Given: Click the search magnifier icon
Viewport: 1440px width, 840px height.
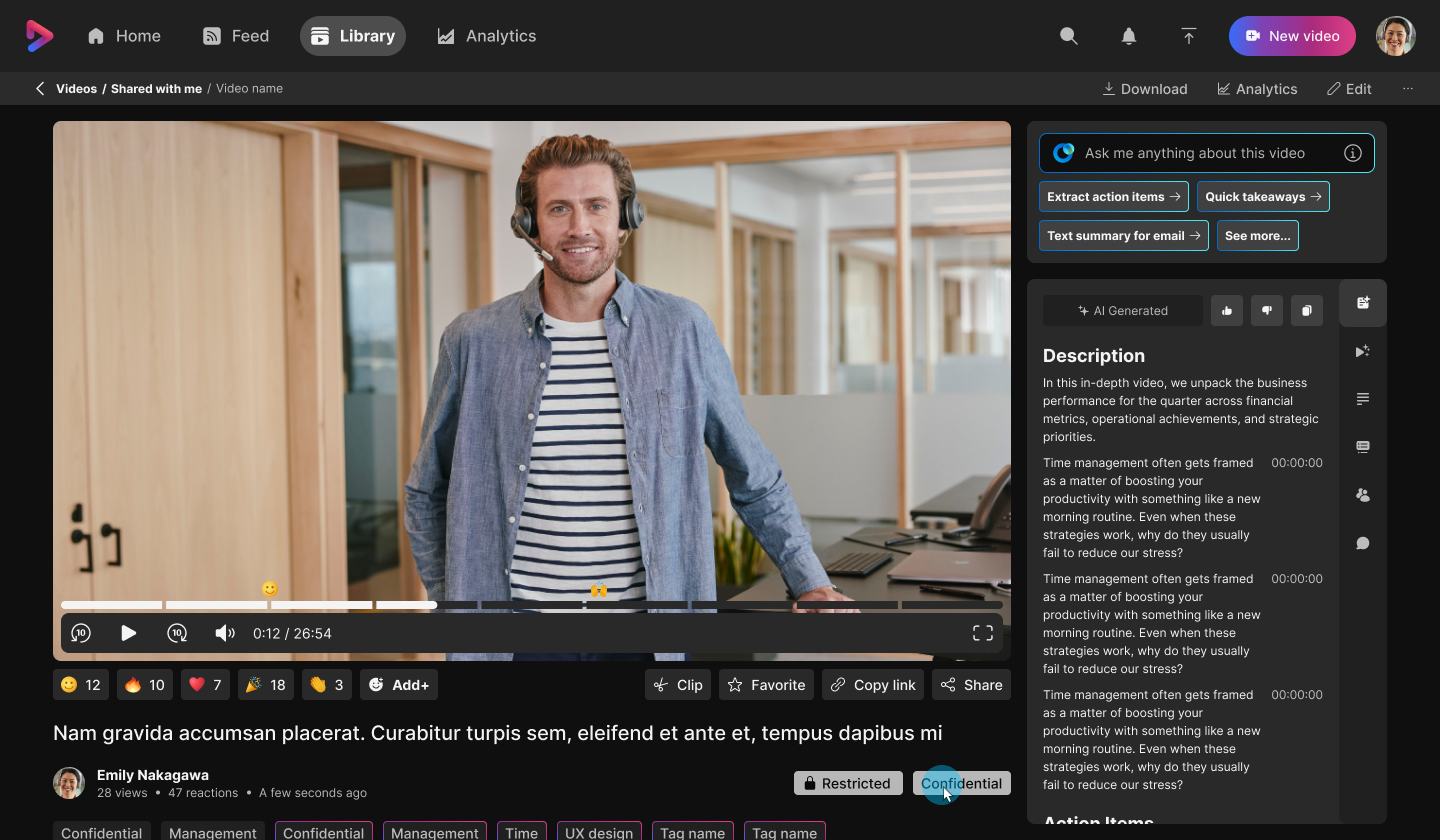Looking at the screenshot, I should (1068, 36).
